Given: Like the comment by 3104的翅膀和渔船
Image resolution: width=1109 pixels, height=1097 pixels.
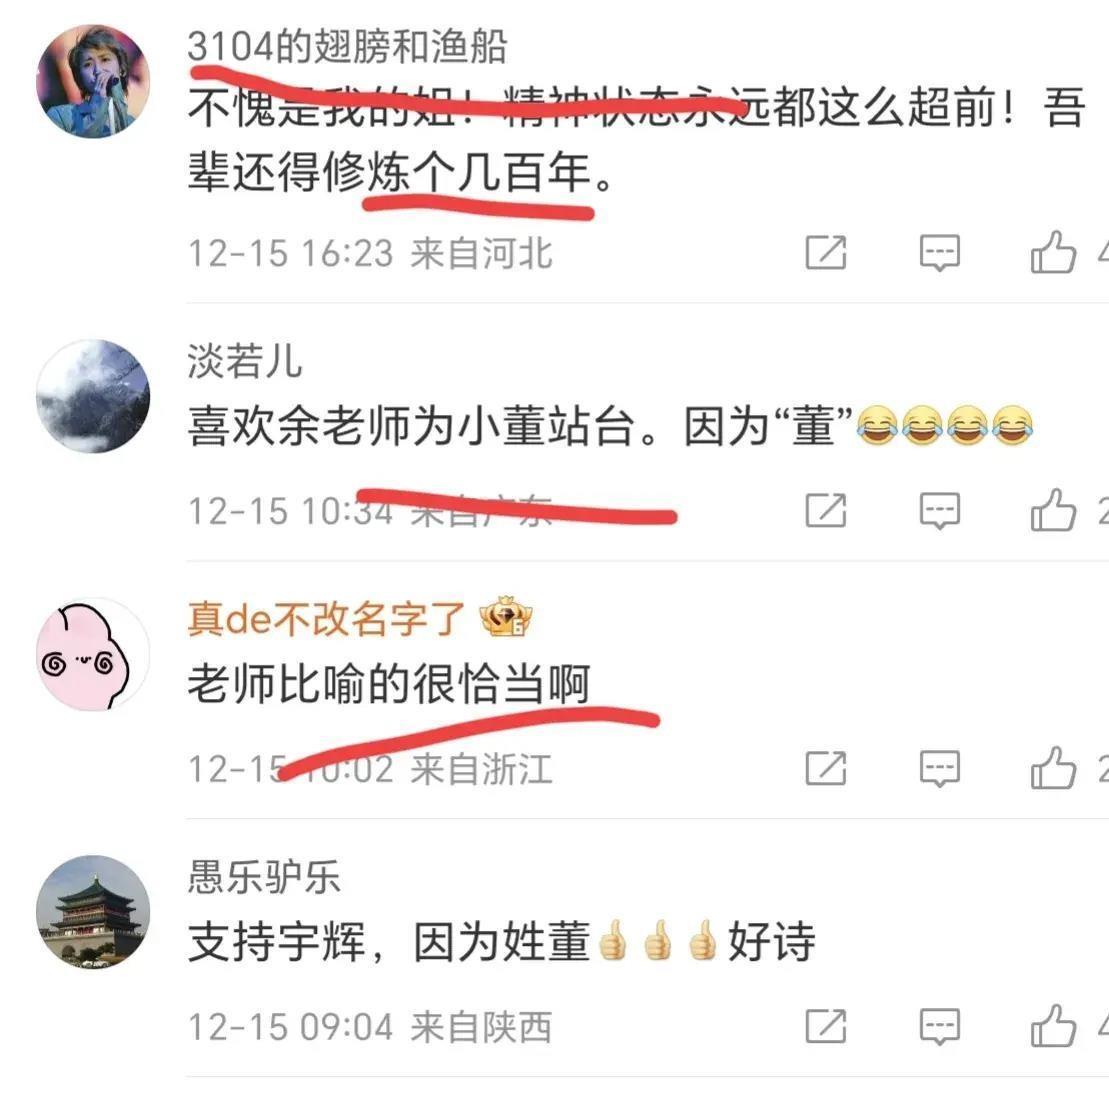Looking at the screenshot, I should pos(1053,252).
